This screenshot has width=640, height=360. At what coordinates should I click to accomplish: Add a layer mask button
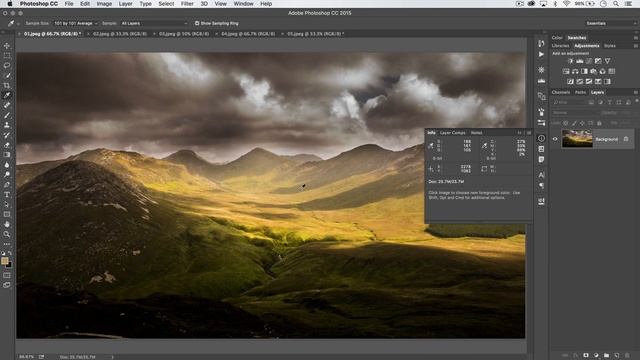[x=586, y=356]
